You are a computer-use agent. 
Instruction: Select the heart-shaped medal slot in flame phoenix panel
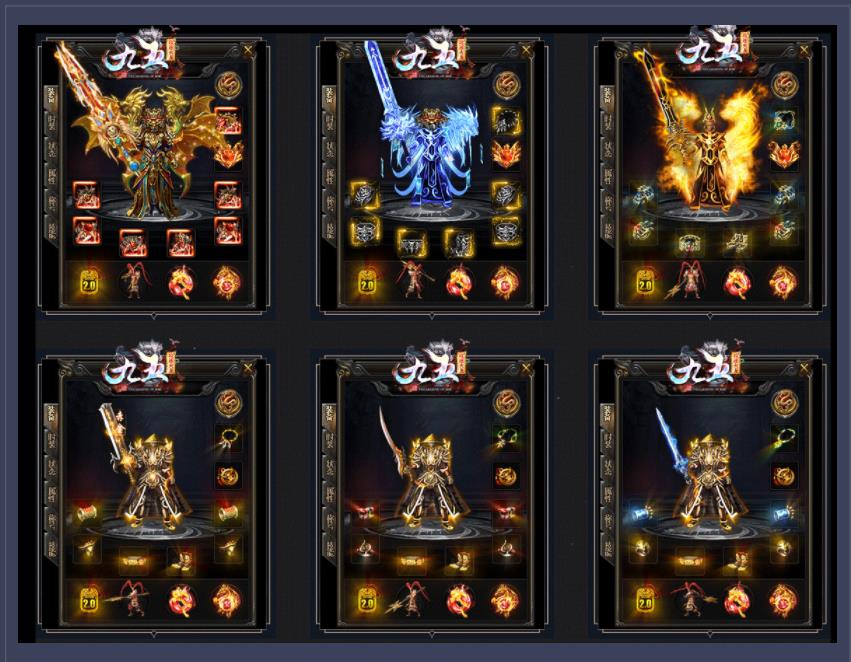coord(784,154)
